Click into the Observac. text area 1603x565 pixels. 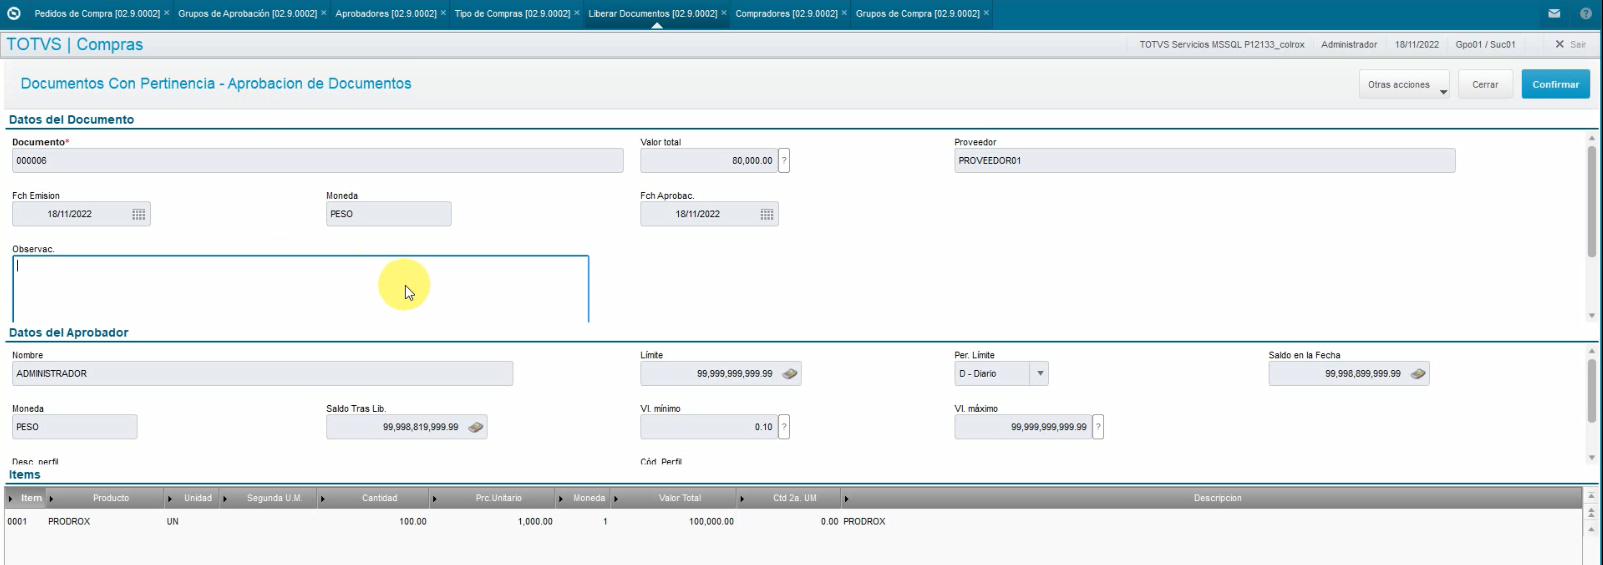click(300, 289)
